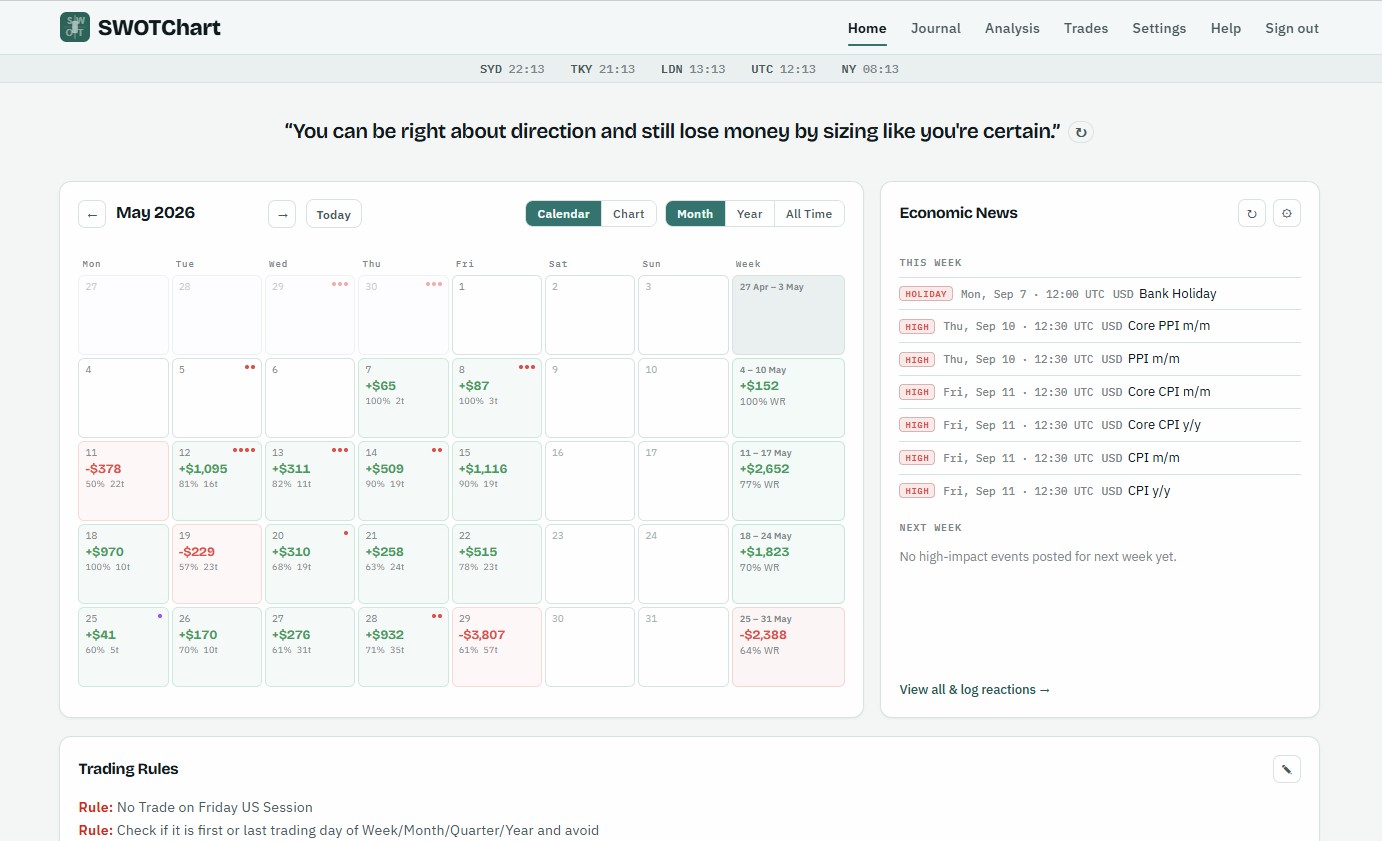Open the 4 – 10 May week summary
The width and height of the screenshot is (1382, 841).
(789, 398)
